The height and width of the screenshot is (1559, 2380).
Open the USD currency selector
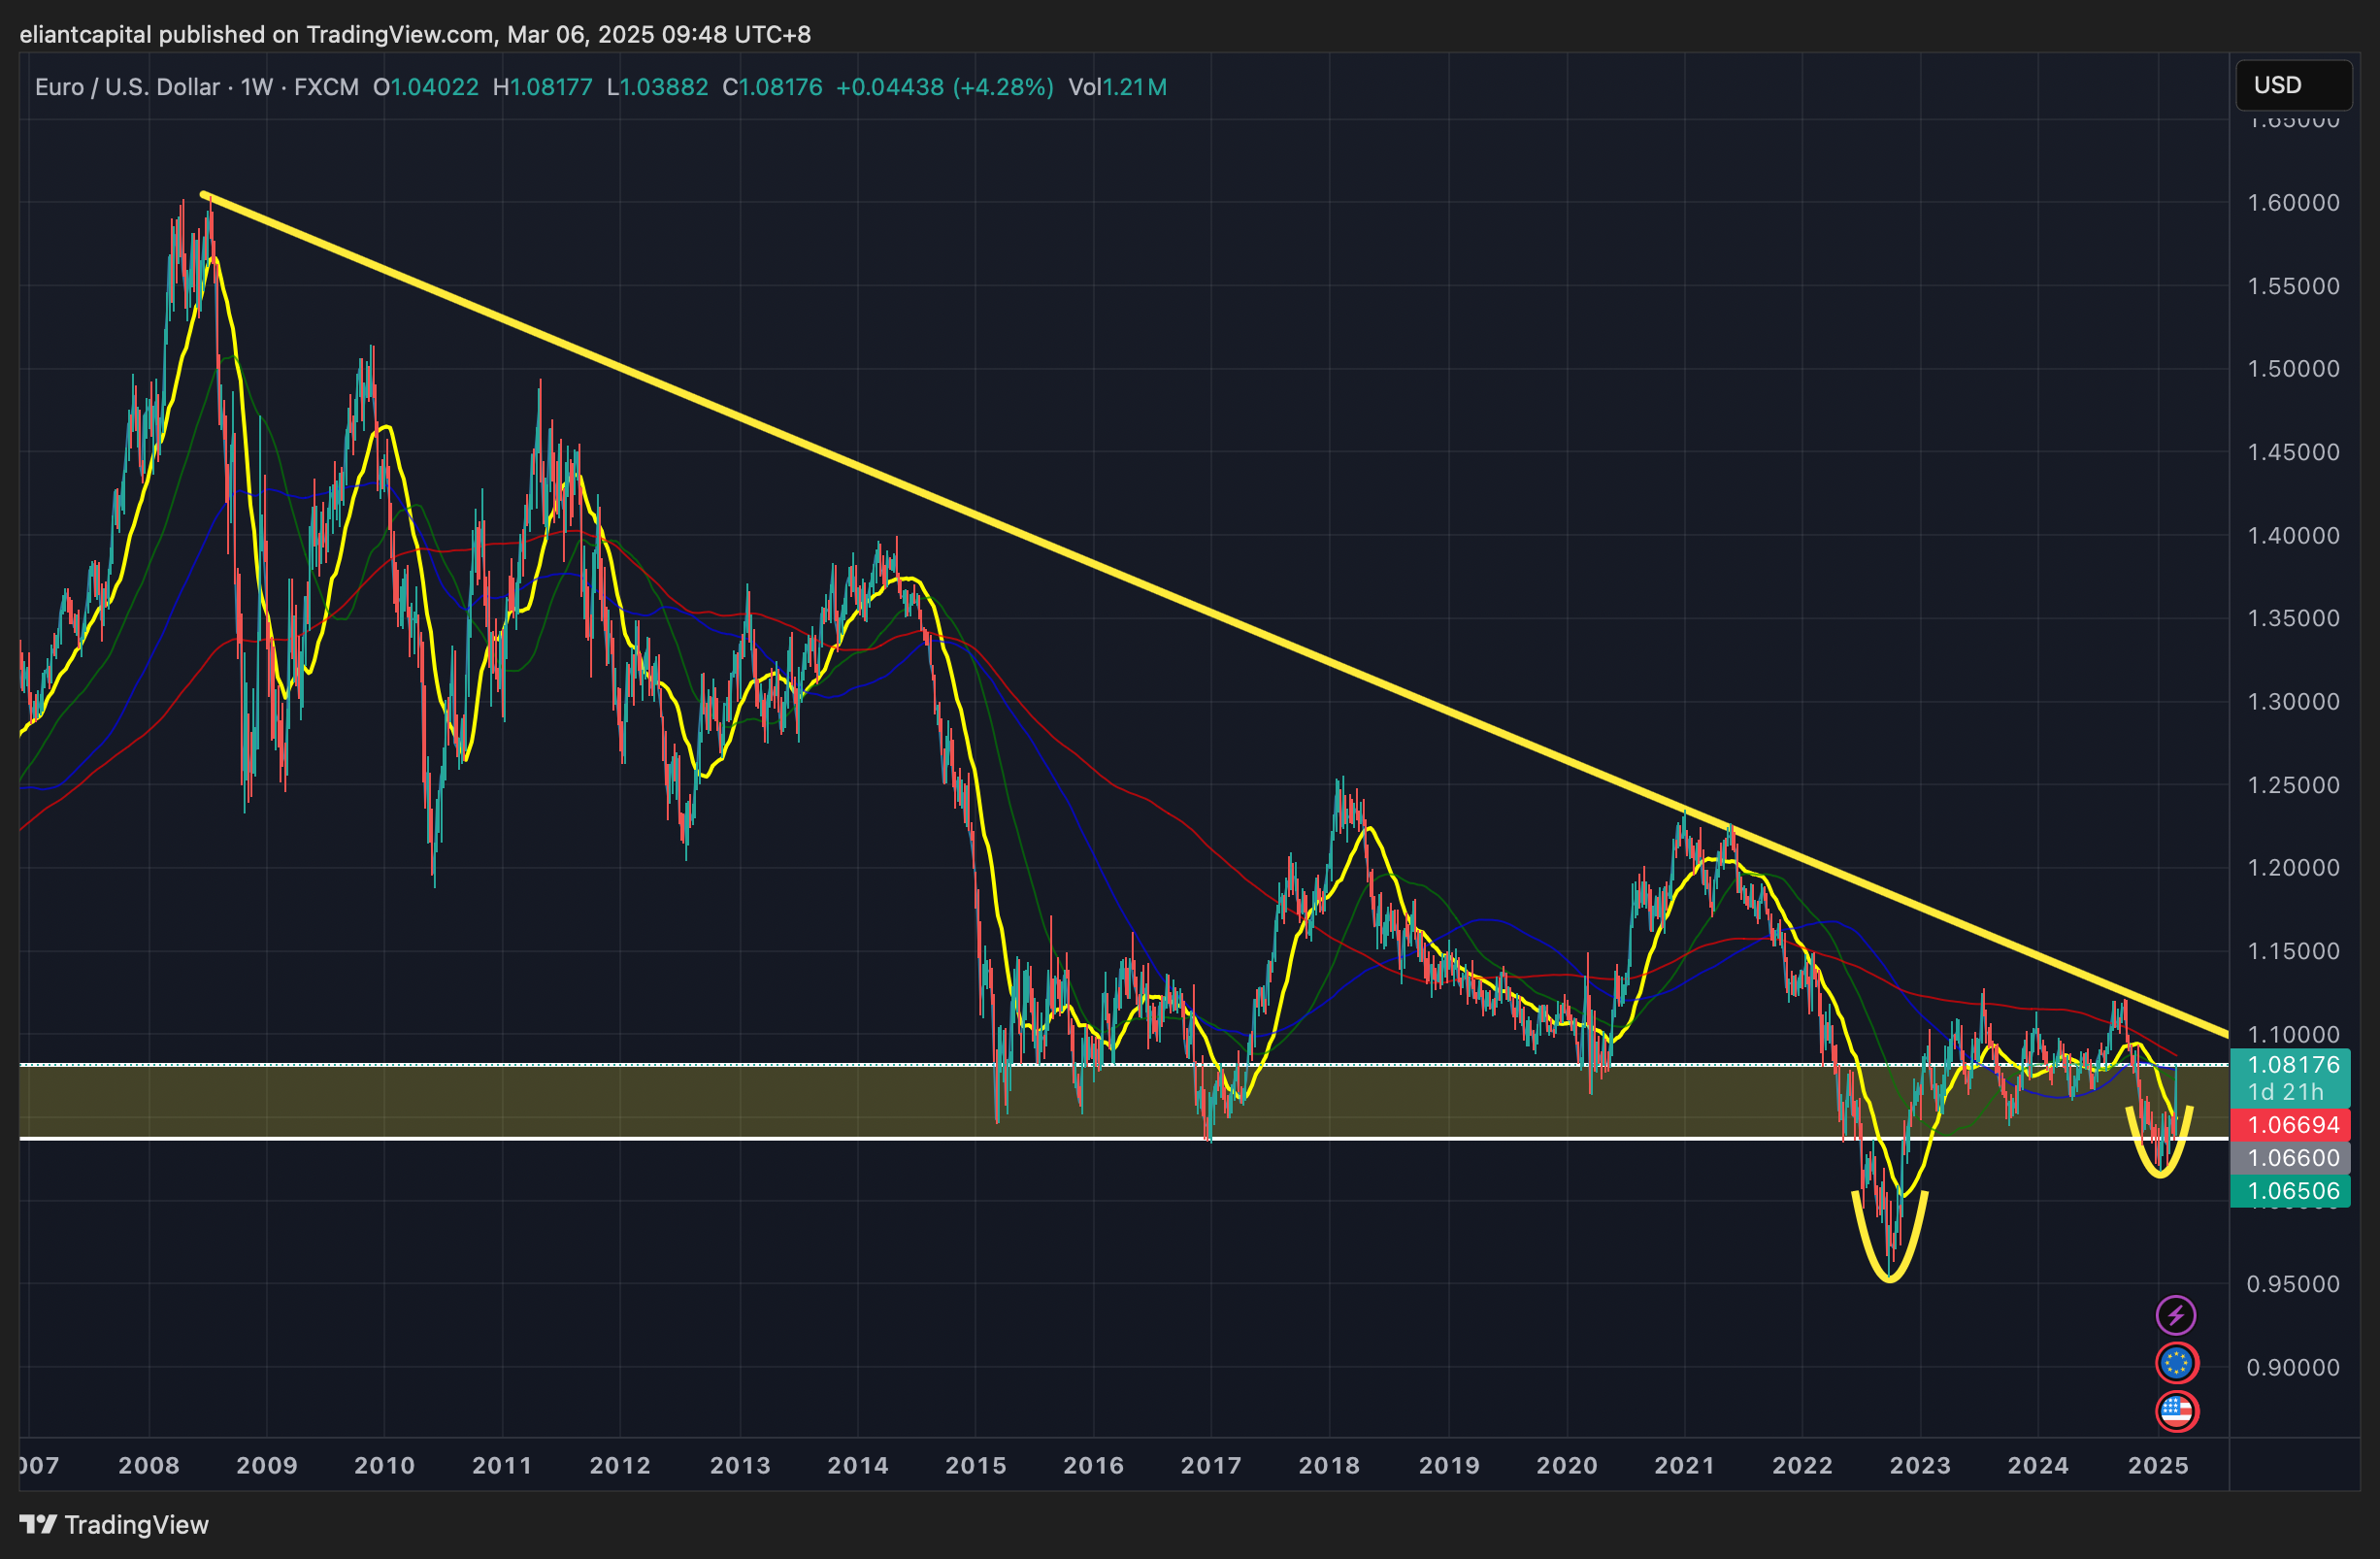(2293, 85)
